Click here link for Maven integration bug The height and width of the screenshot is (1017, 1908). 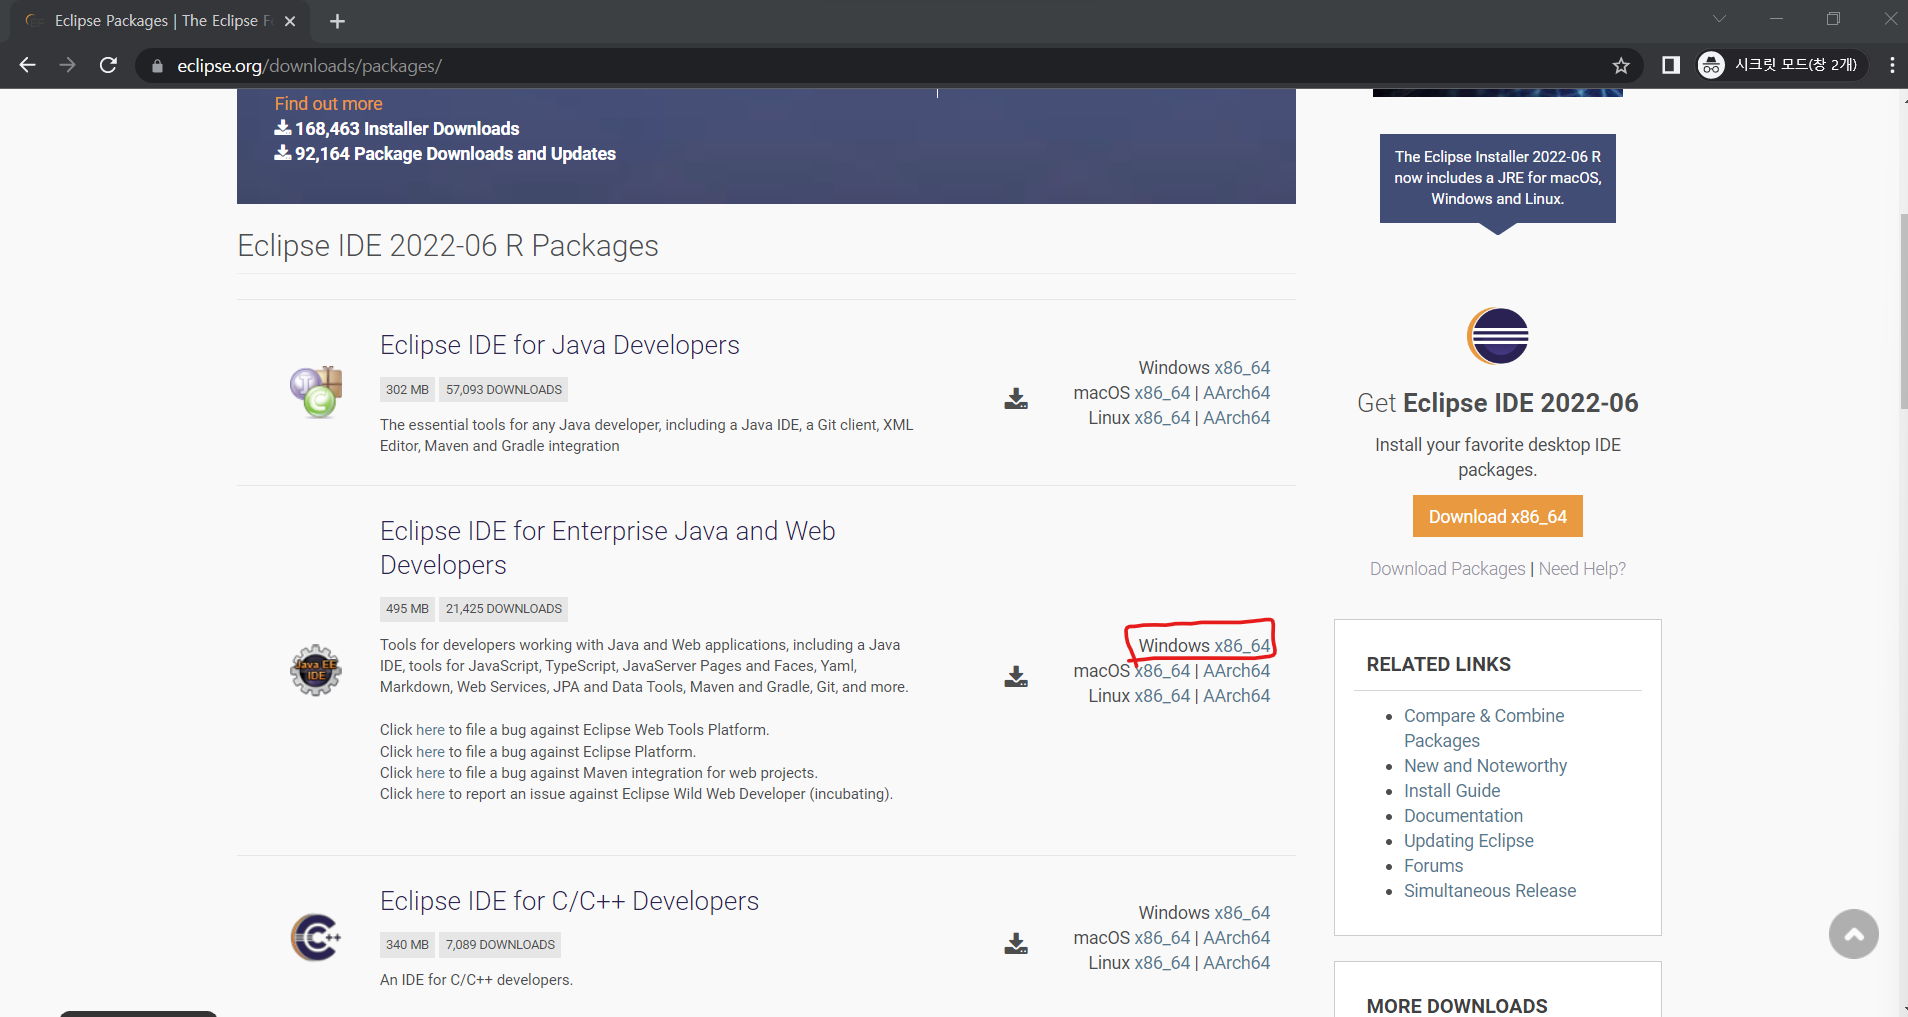click(430, 773)
